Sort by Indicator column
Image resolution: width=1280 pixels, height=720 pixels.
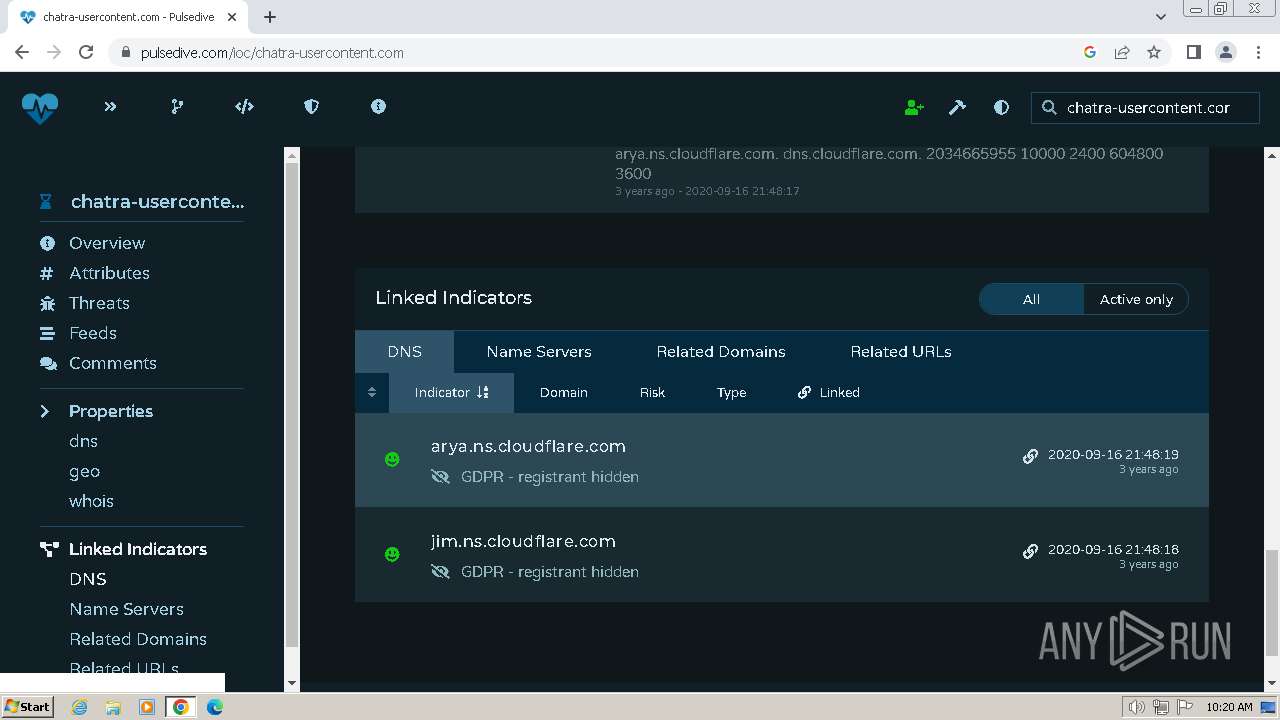[x=451, y=393]
